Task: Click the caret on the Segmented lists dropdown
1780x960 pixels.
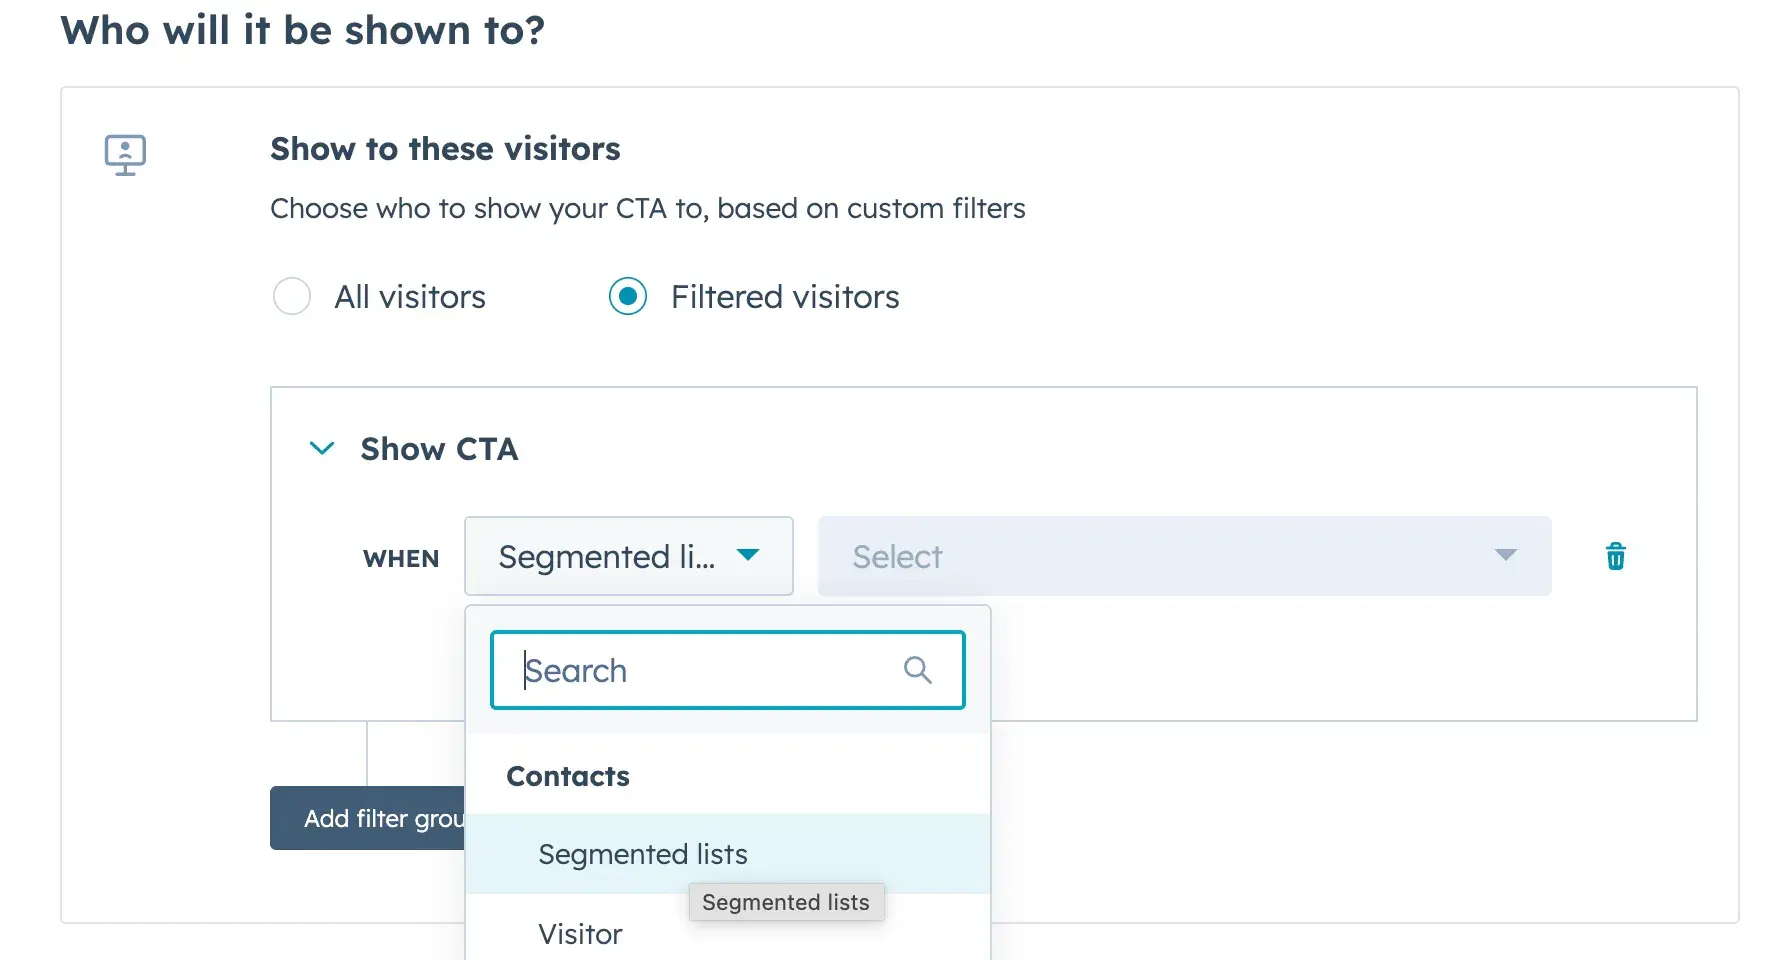Action: point(750,556)
